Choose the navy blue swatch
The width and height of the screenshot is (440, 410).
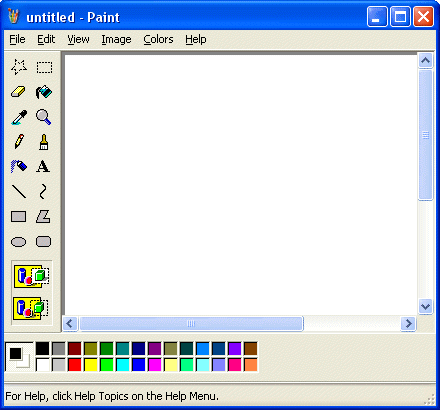coord(139,349)
